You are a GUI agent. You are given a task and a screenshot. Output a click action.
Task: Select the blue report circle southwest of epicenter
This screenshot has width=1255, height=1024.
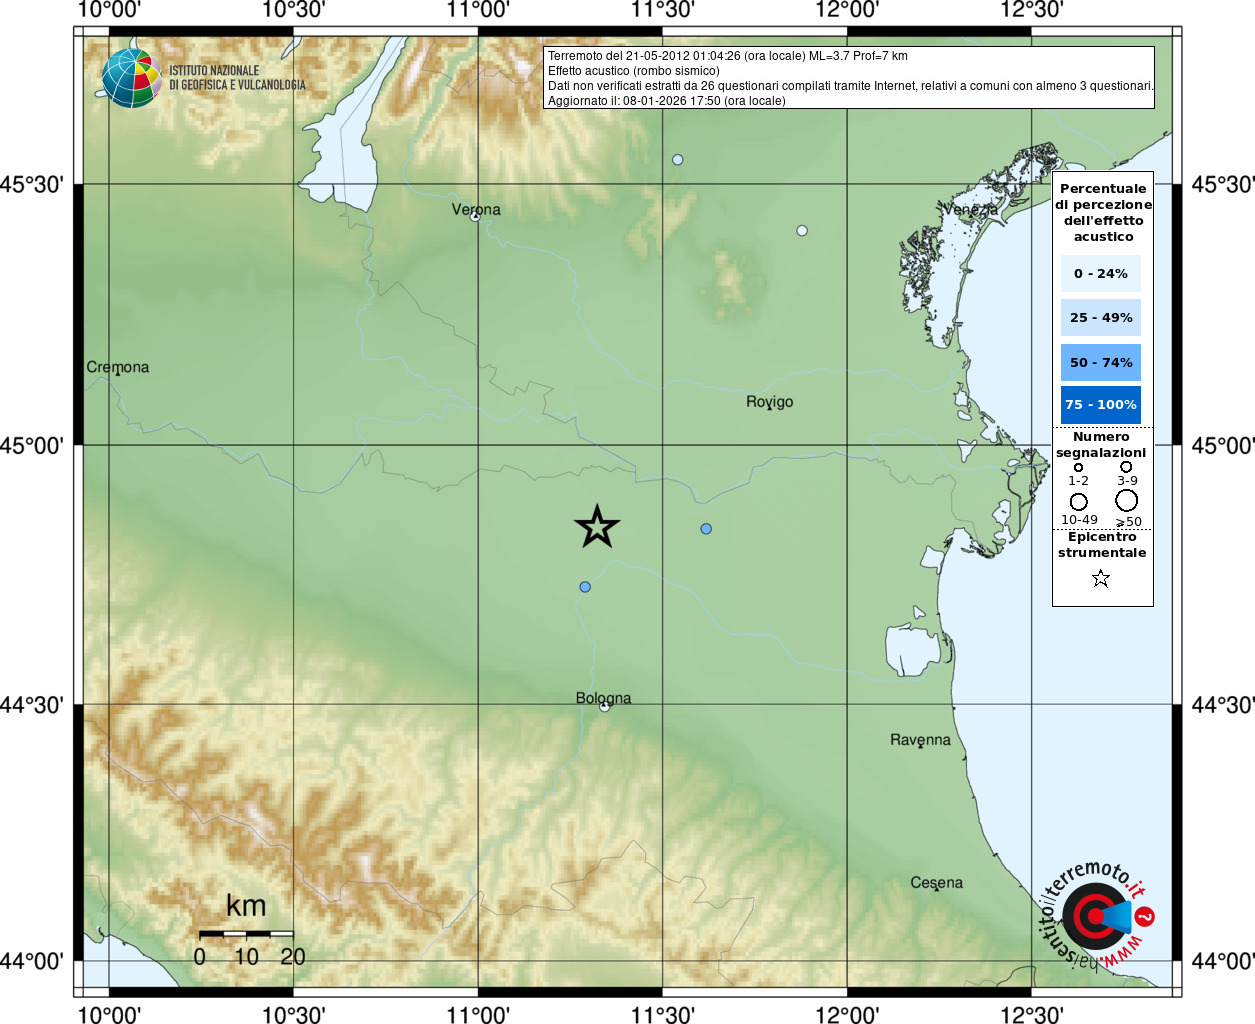[585, 587]
